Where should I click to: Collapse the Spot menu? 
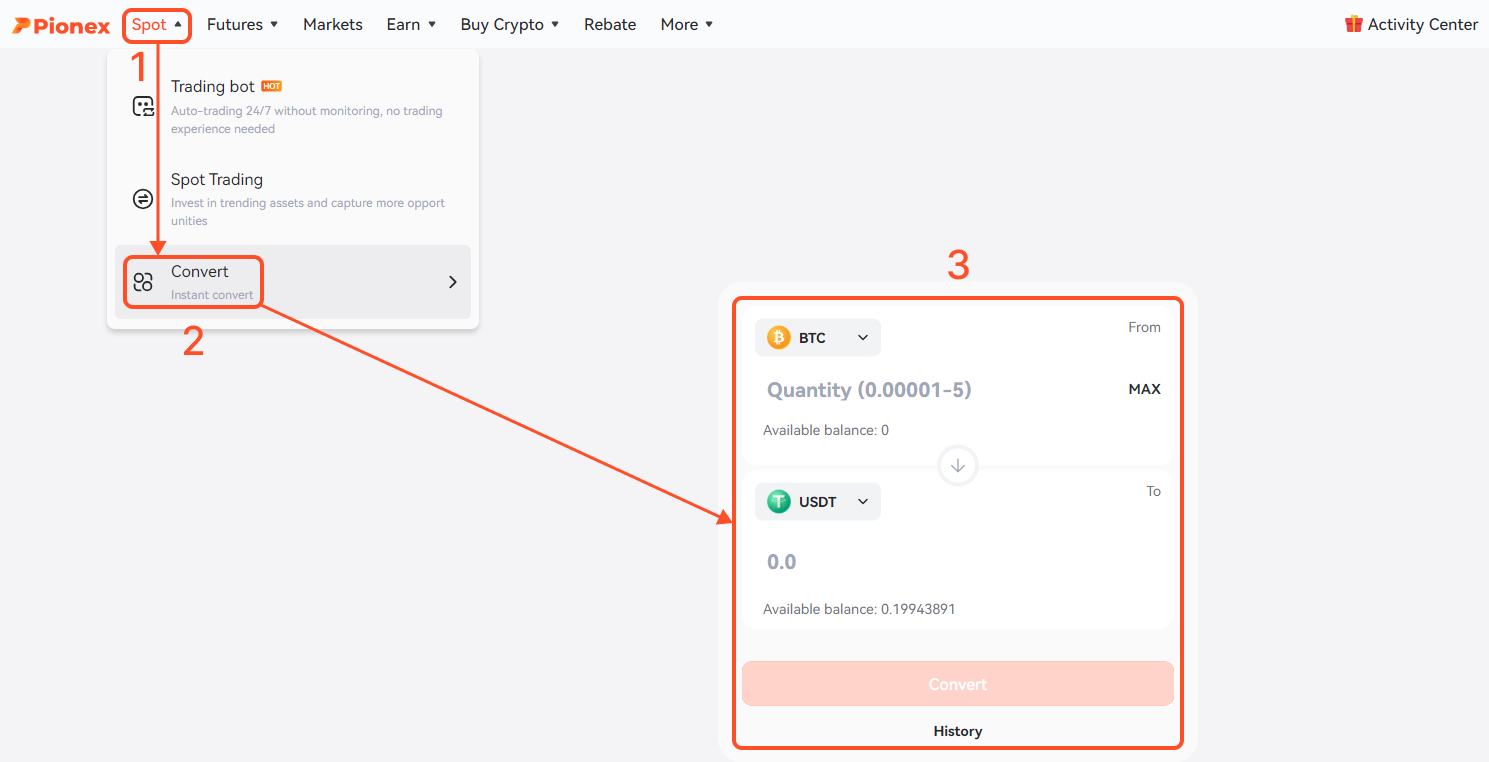point(157,25)
